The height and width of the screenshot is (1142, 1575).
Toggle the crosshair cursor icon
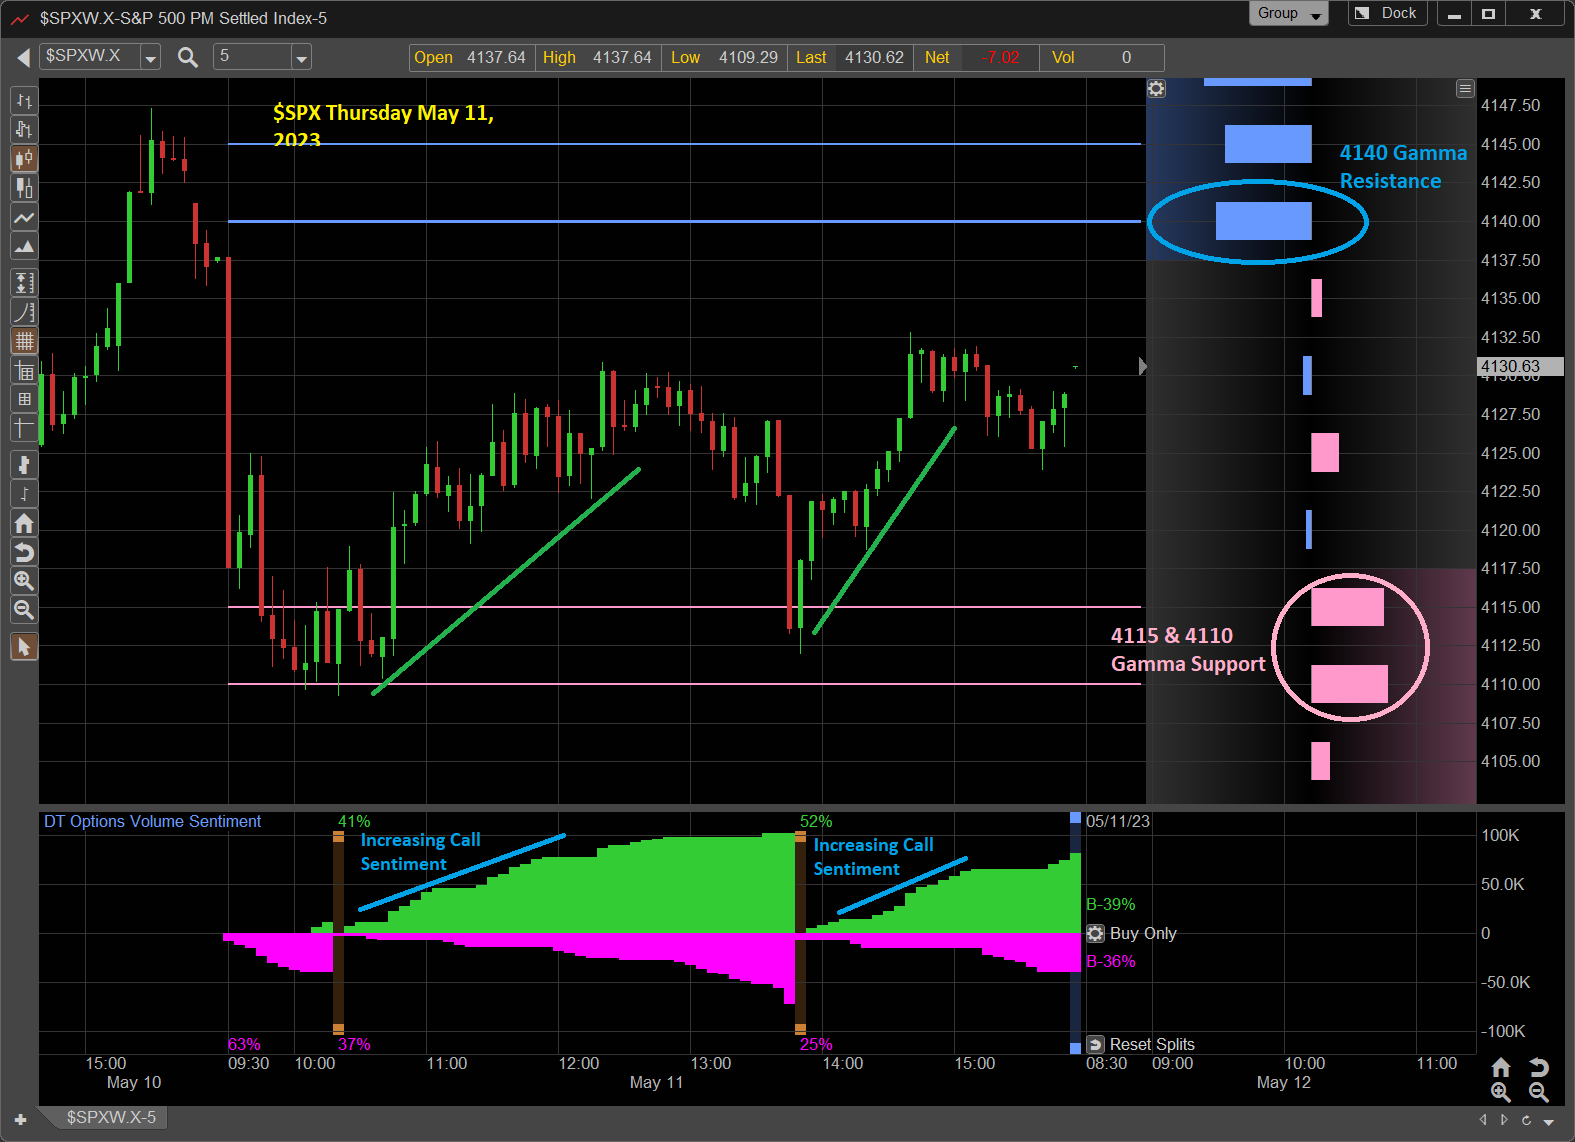24,428
